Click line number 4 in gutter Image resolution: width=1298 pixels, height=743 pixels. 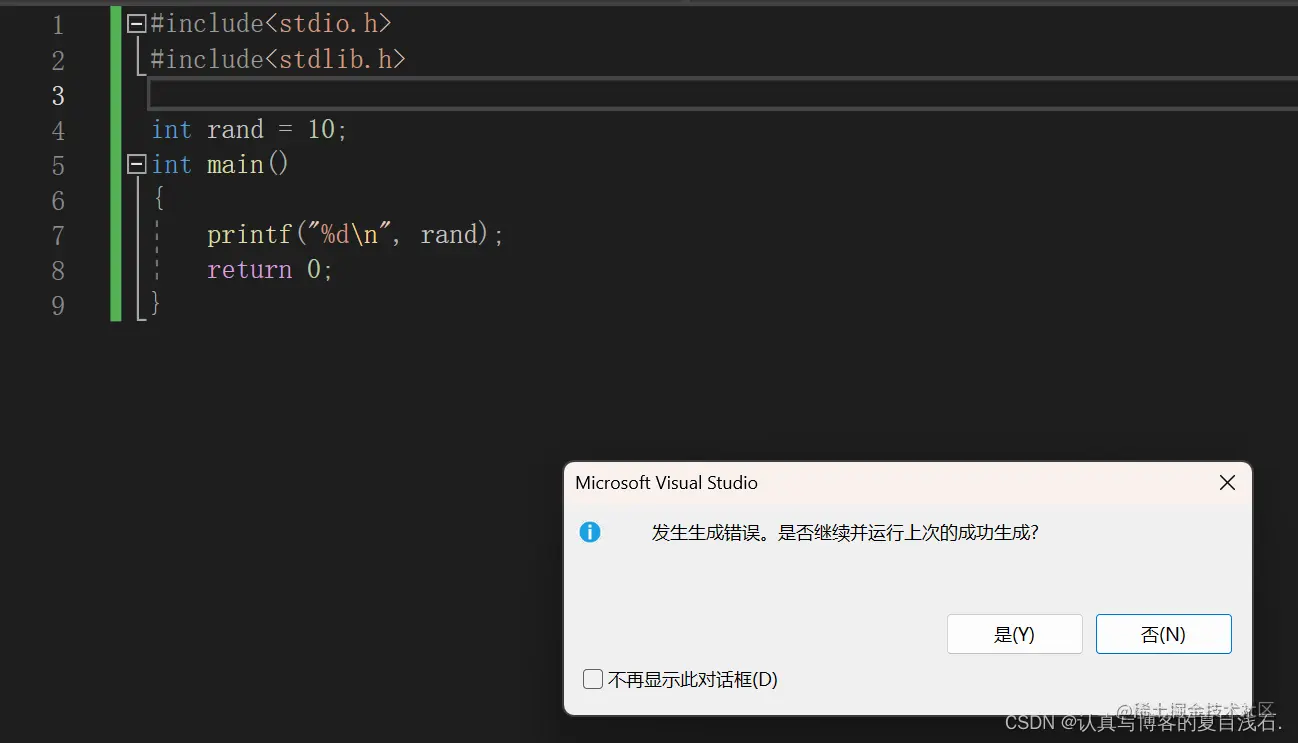click(58, 130)
